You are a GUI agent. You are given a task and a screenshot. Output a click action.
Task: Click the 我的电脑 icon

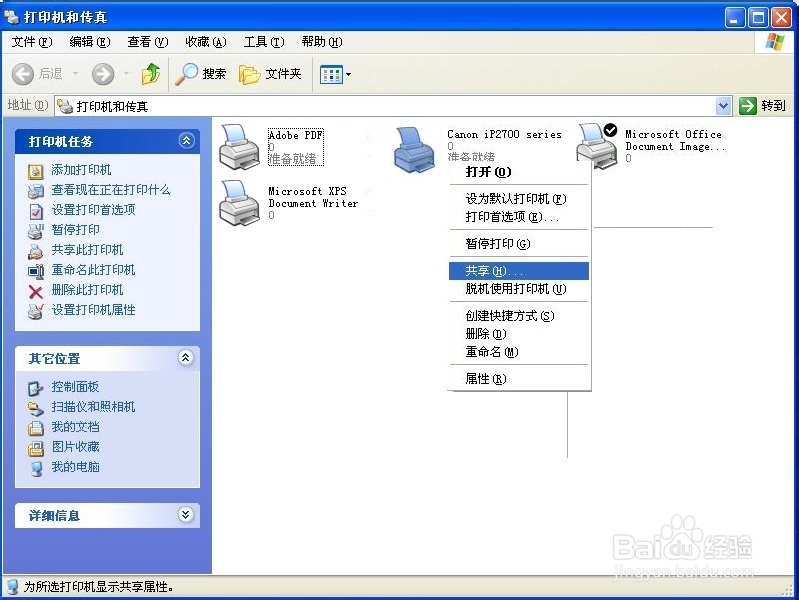click(36, 467)
